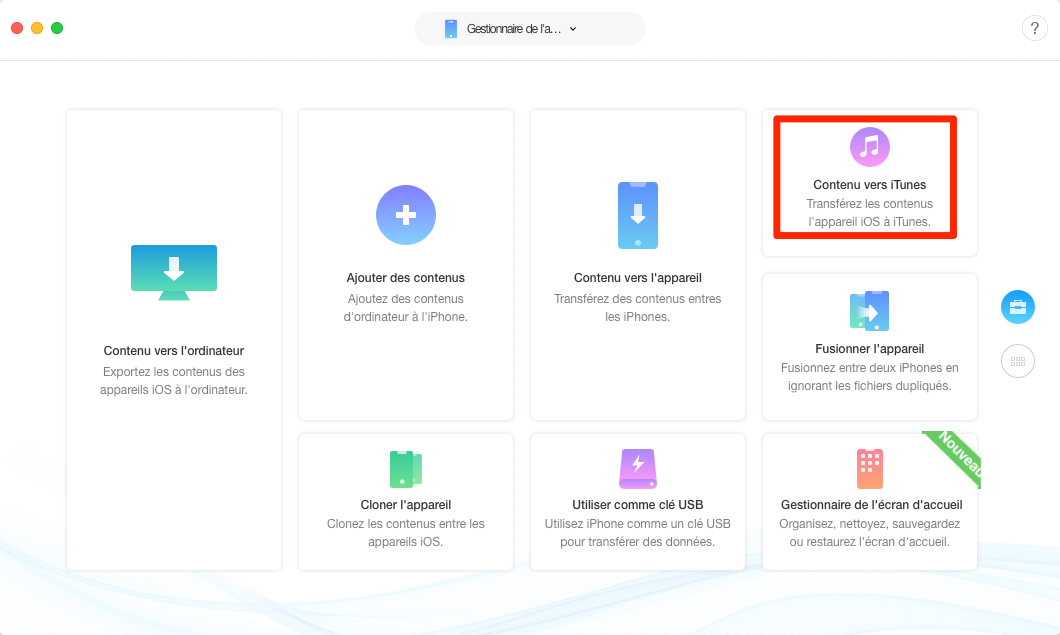Click the description 'Fusionnez entre deux iPhones en ignorant les fichiers dupliqués.'

(869, 377)
